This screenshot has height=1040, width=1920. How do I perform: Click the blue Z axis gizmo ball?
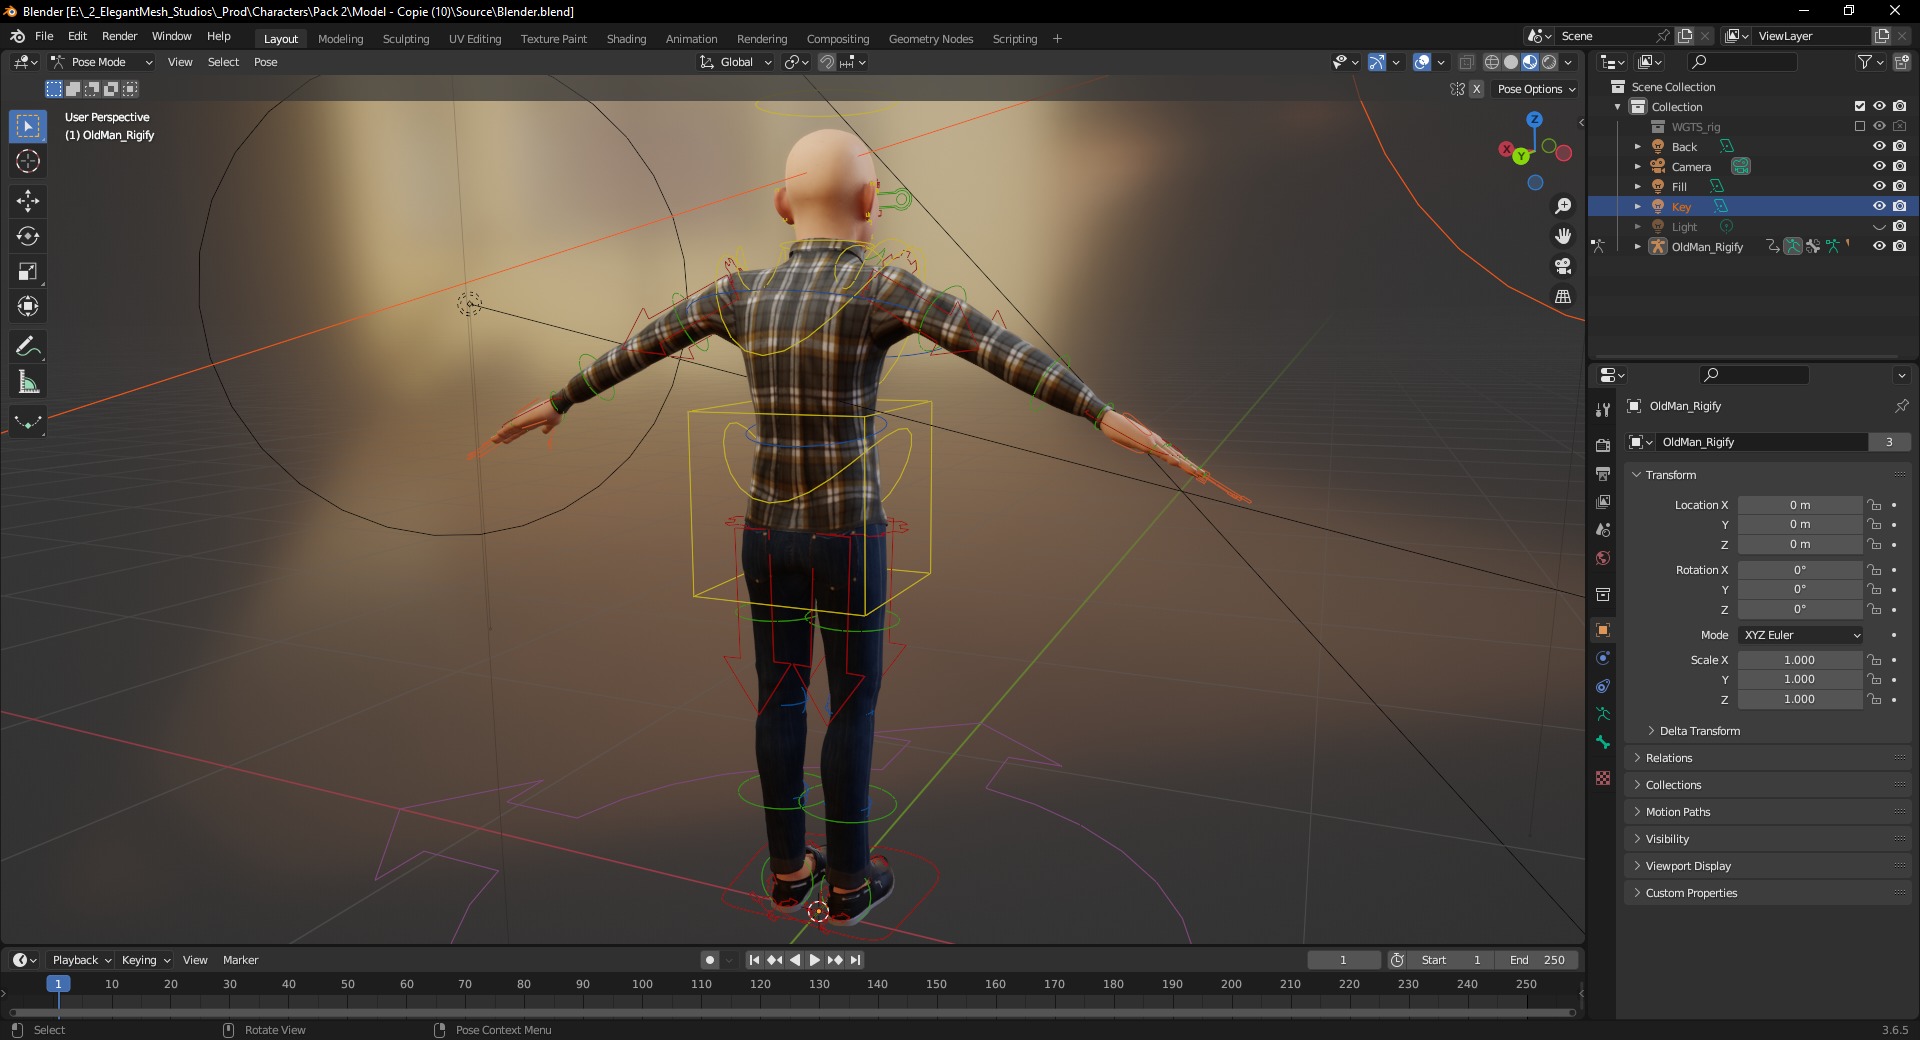tap(1534, 119)
